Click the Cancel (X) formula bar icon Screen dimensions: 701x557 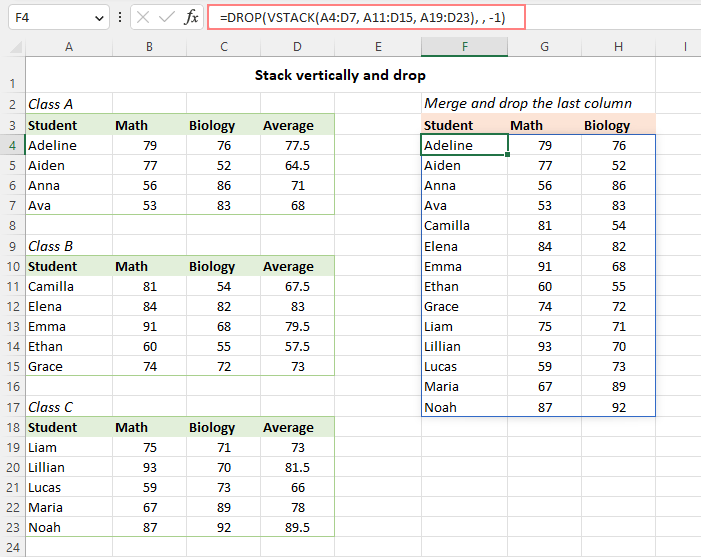click(x=143, y=18)
